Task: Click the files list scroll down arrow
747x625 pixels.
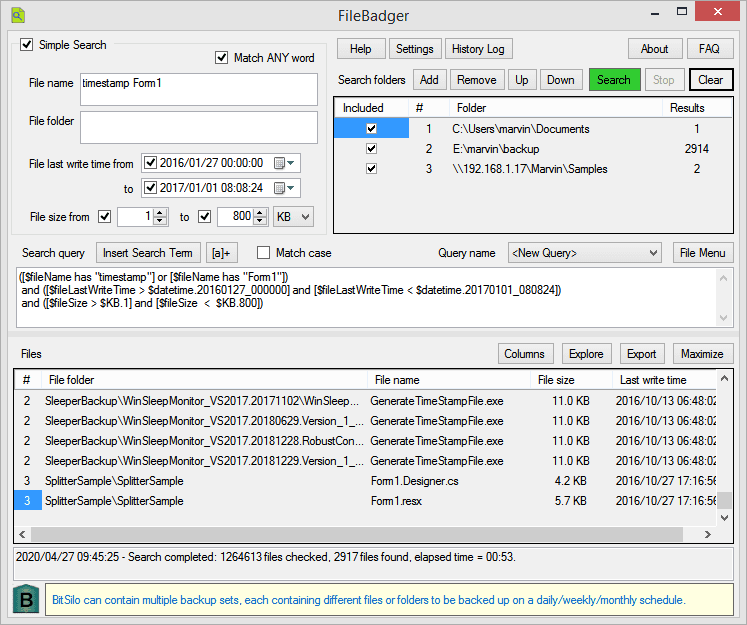Action: (x=724, y=517)
